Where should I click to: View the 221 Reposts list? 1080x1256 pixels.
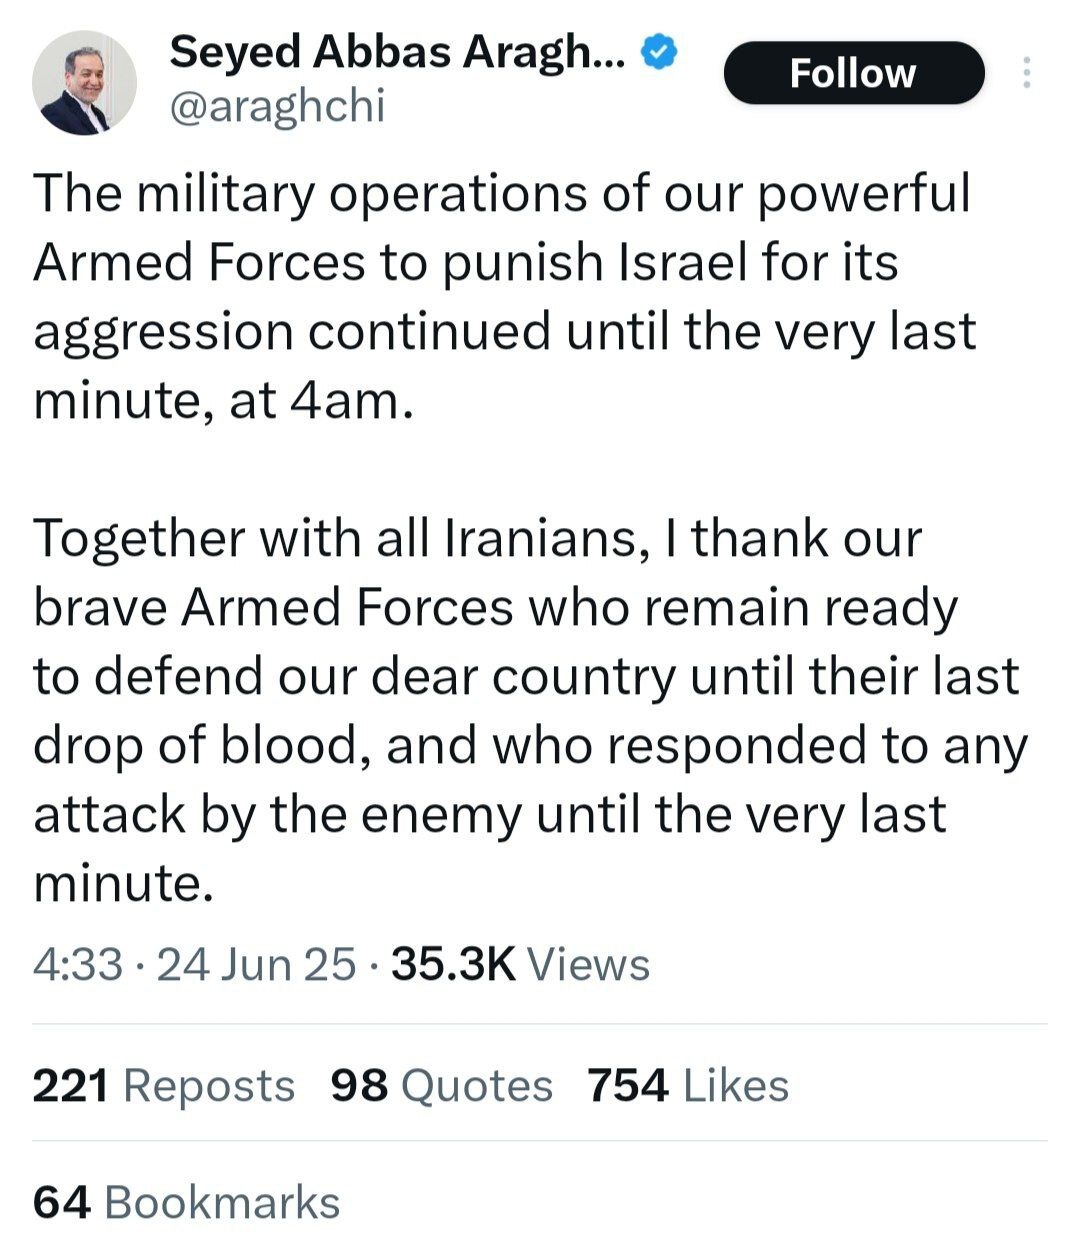click(x=163, y=1085)
